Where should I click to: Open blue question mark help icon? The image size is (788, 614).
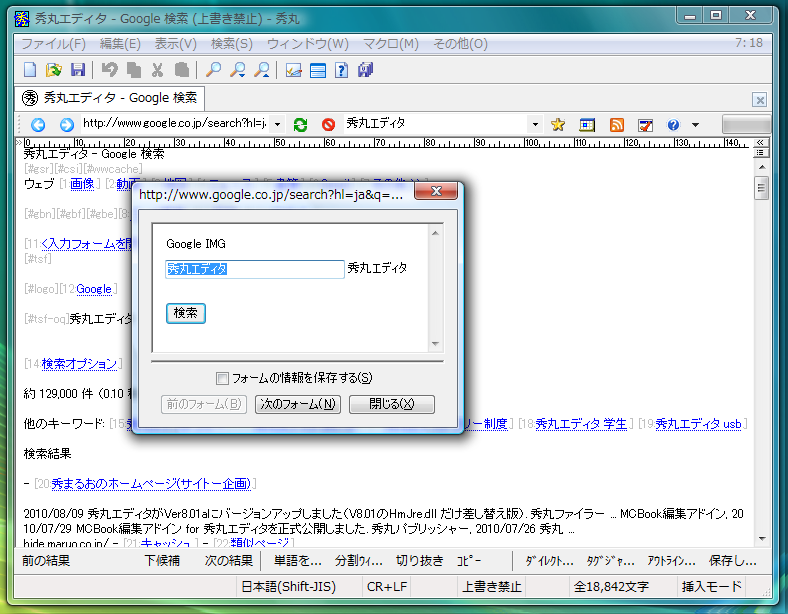coord(673,124)
